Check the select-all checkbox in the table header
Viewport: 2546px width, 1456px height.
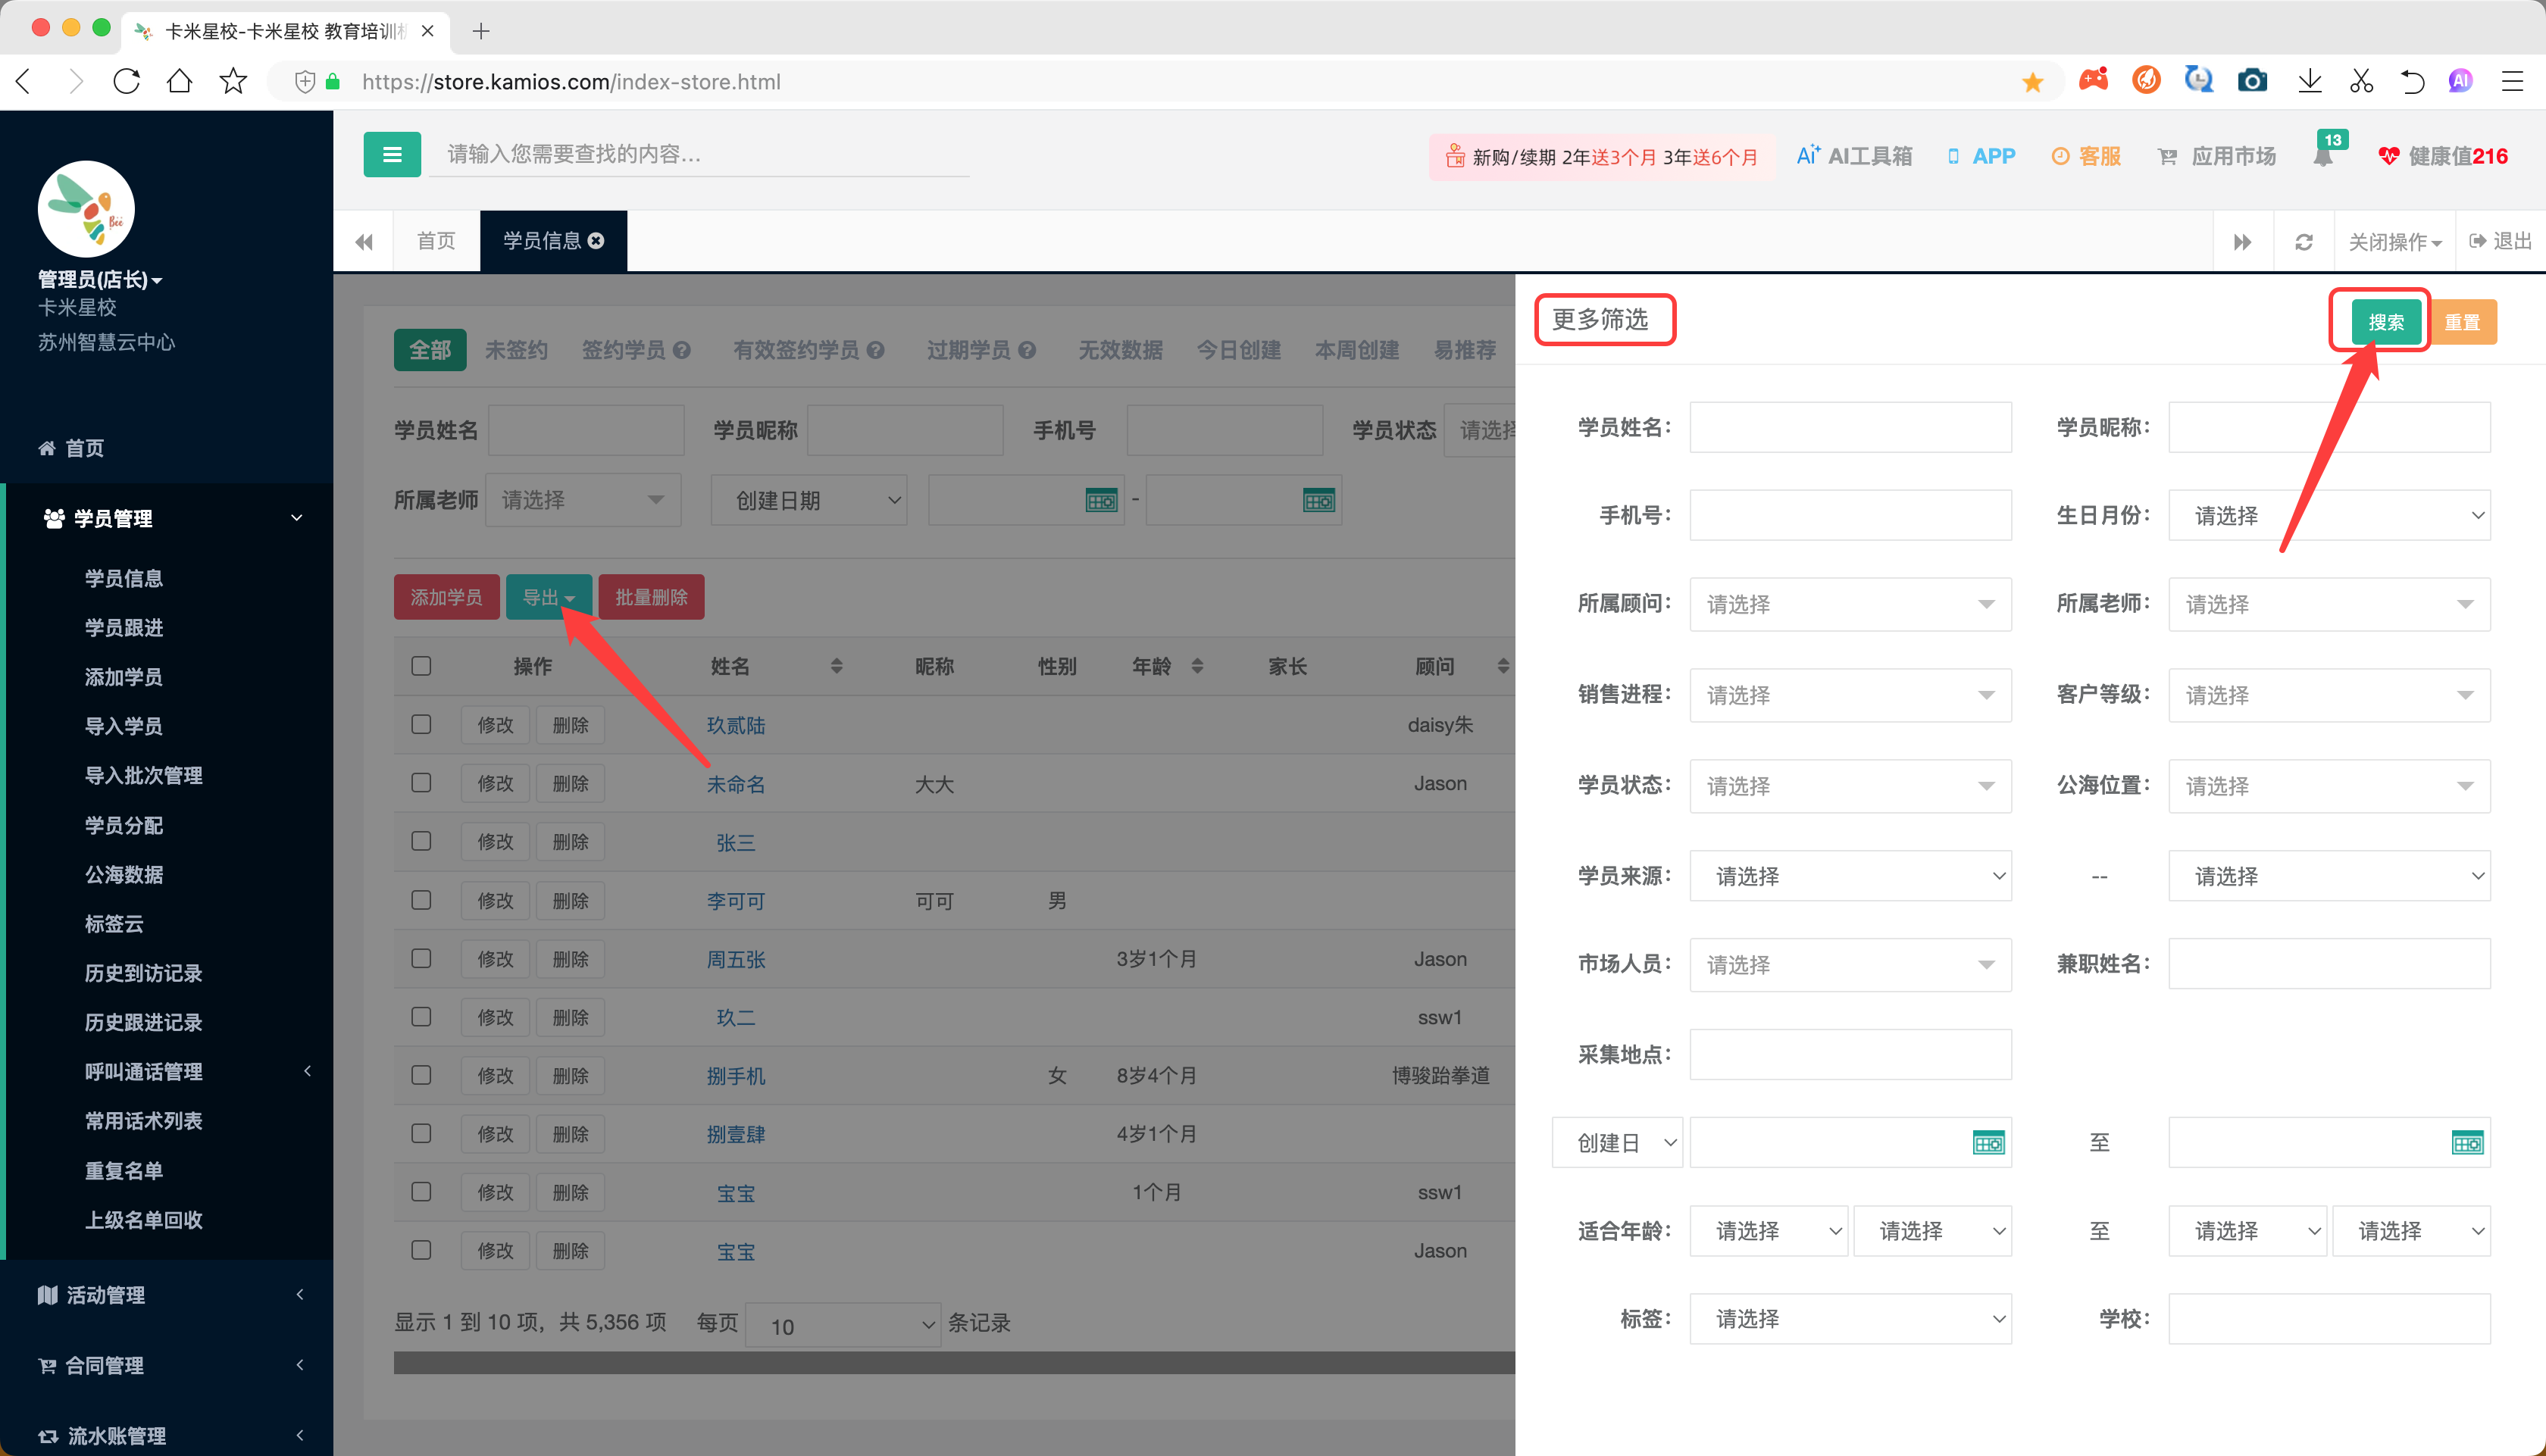click(x=421, y=666)
